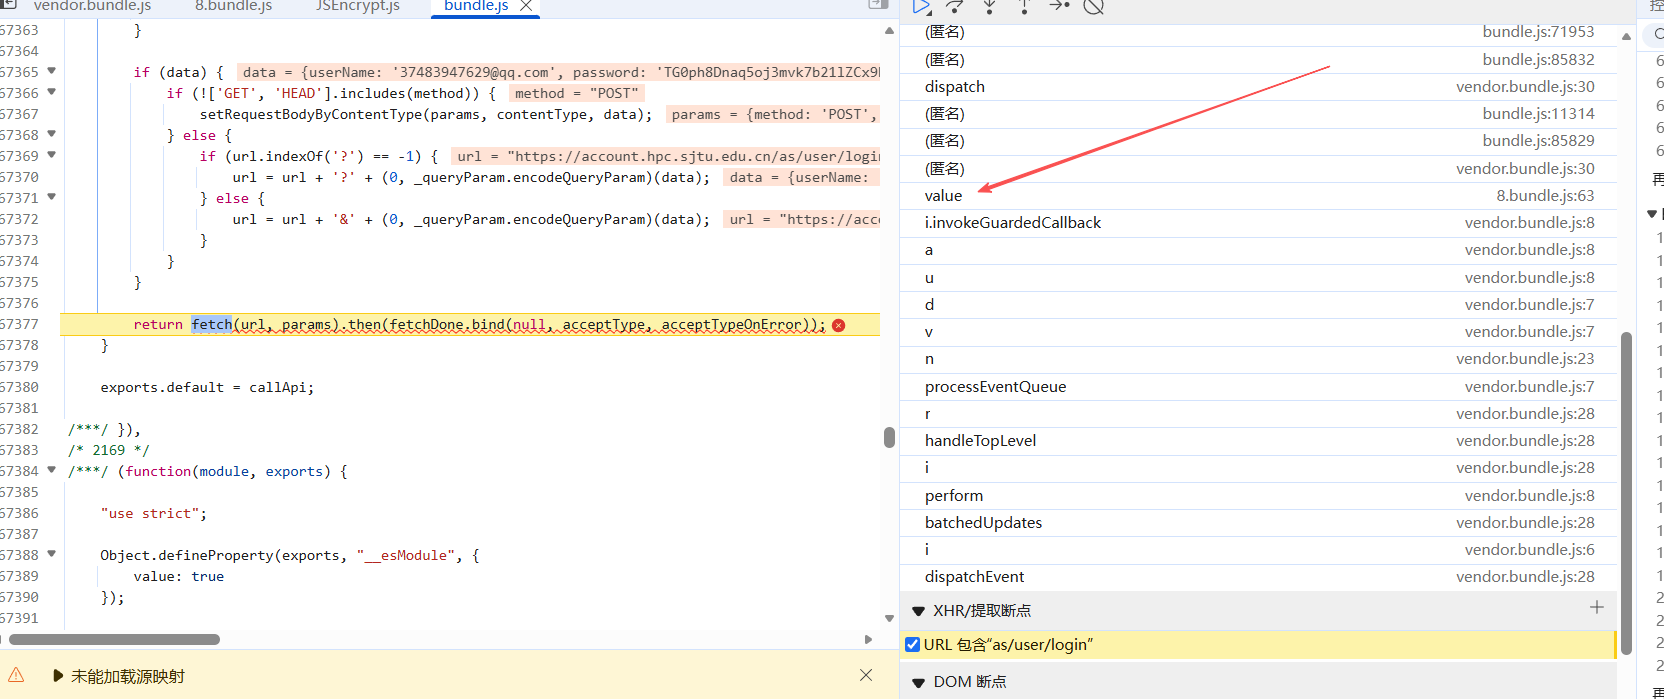Resume script execution in debugger toolbar

click(x=921, y=7)
